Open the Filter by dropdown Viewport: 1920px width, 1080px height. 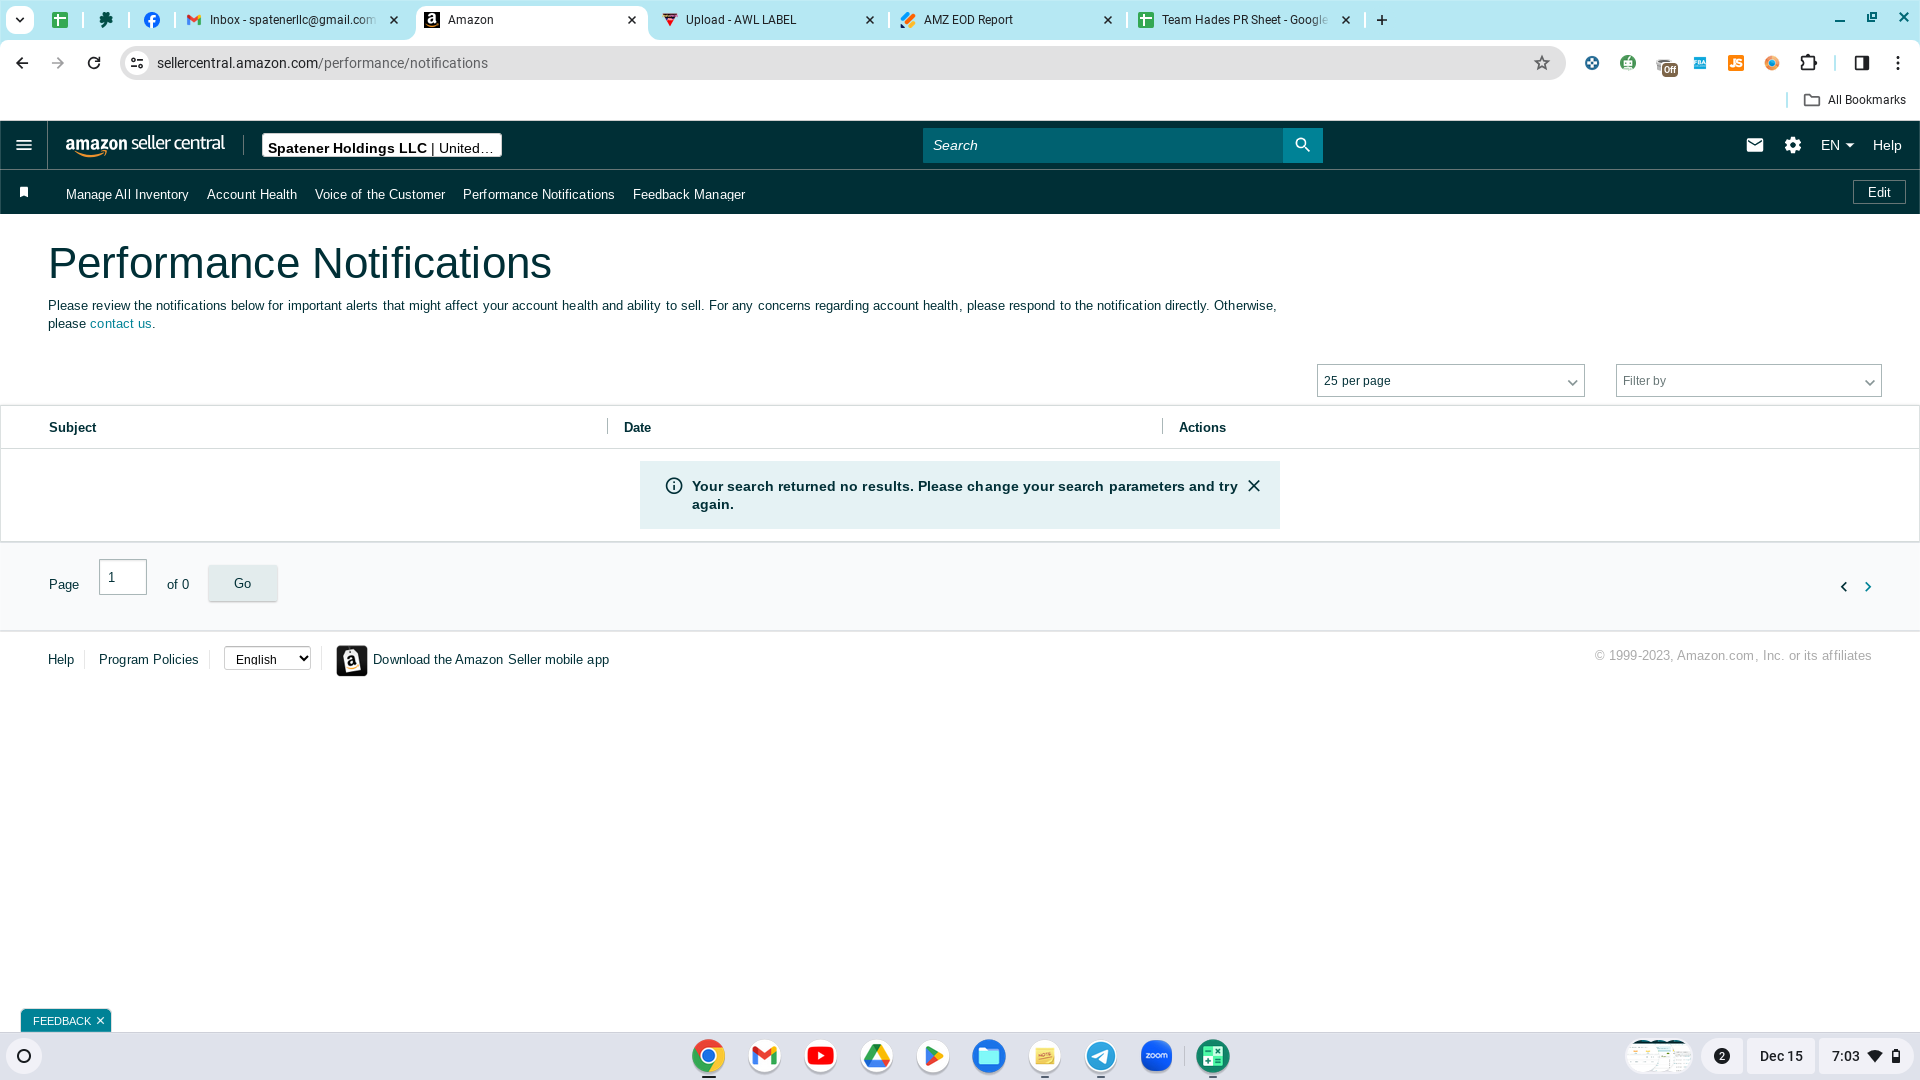(x=1748, y=381)
